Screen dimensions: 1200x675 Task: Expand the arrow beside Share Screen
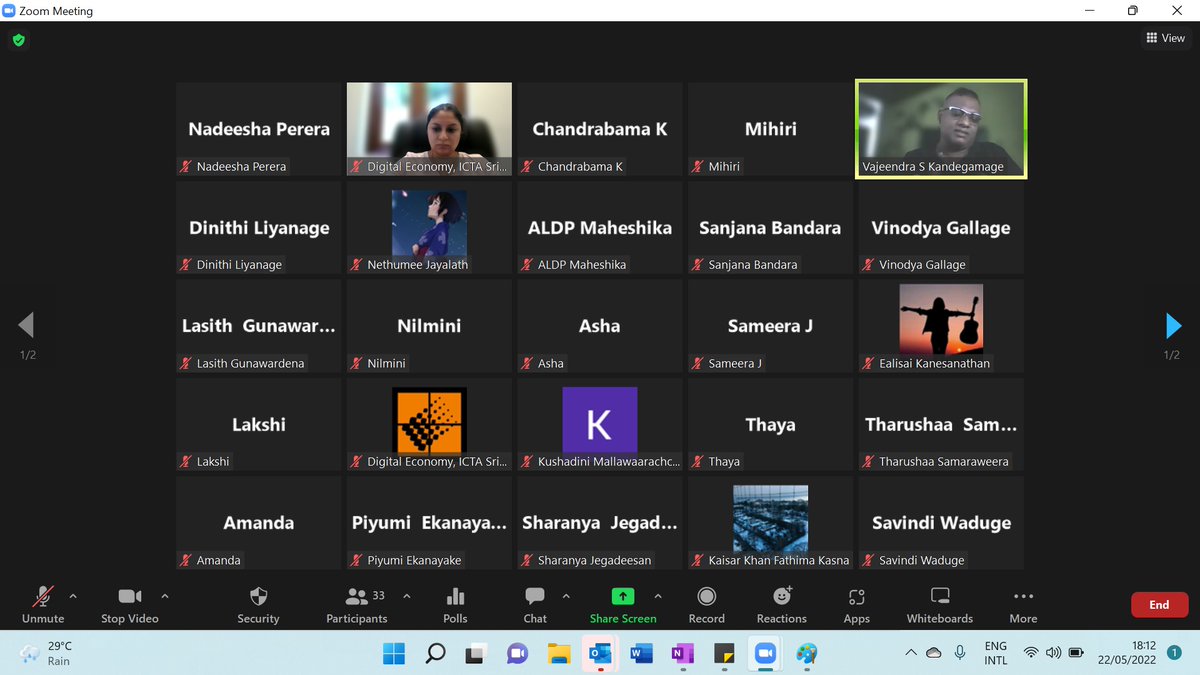658,596
